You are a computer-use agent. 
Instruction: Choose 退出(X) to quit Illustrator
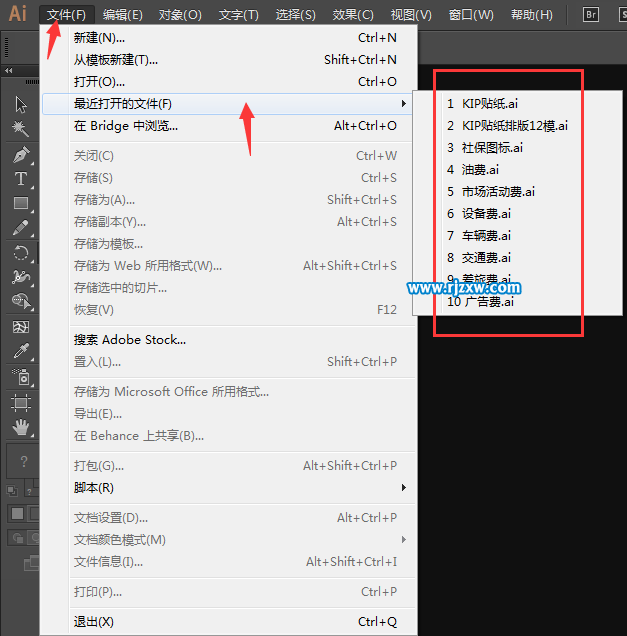[x=229, y=621]
